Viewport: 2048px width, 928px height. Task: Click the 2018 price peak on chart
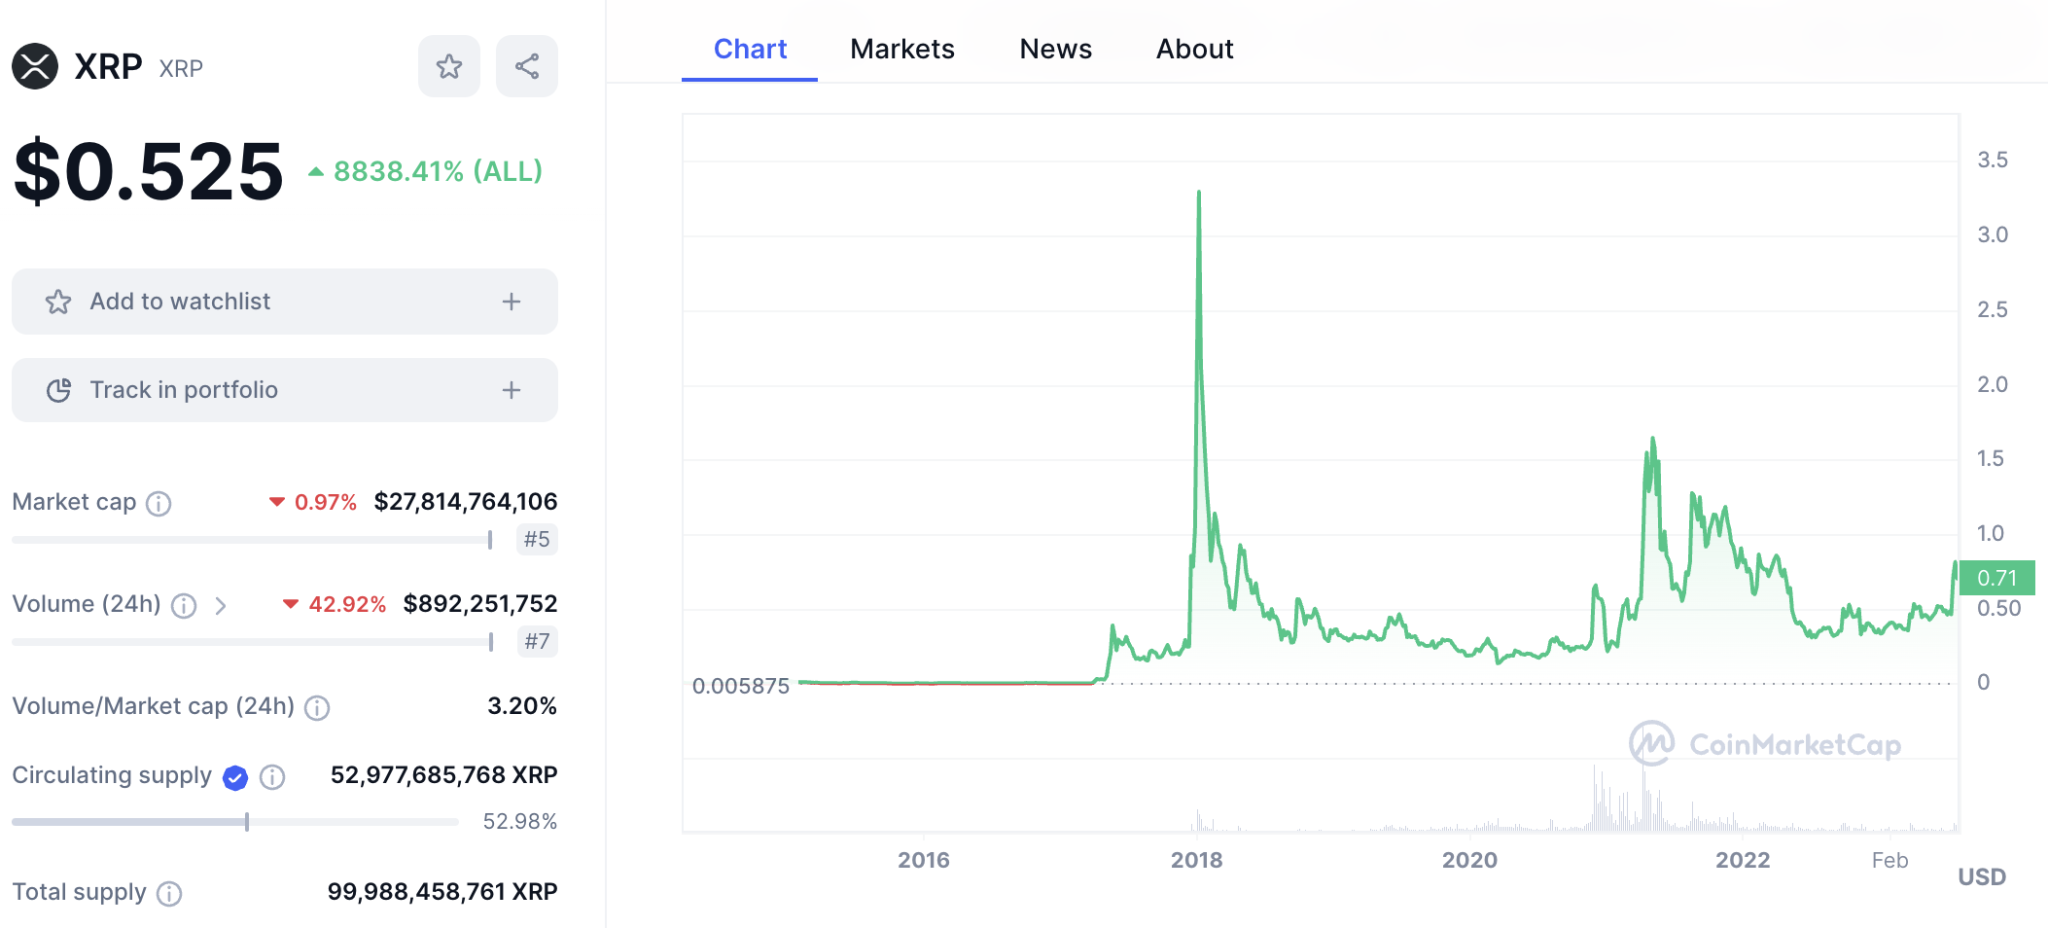pyautogui.click(x=1198, y=192)
